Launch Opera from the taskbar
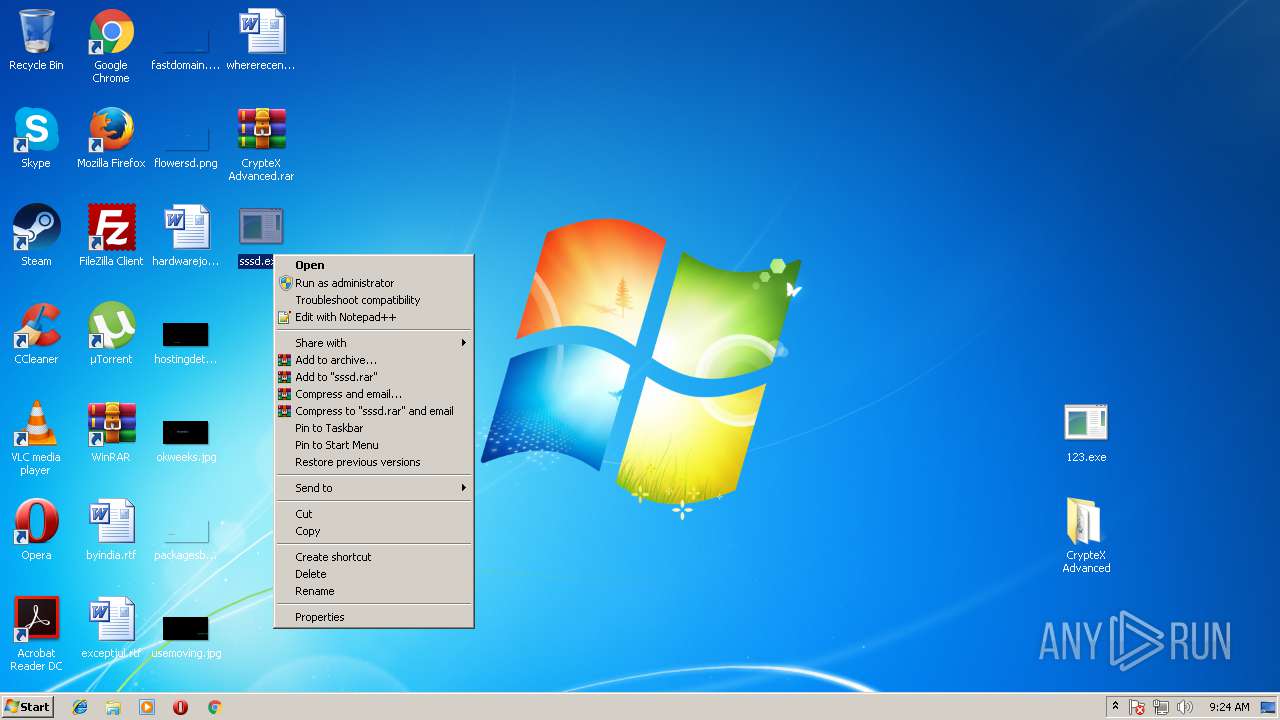This screenshot has width=1280, height=720. (x=180, y=707)
